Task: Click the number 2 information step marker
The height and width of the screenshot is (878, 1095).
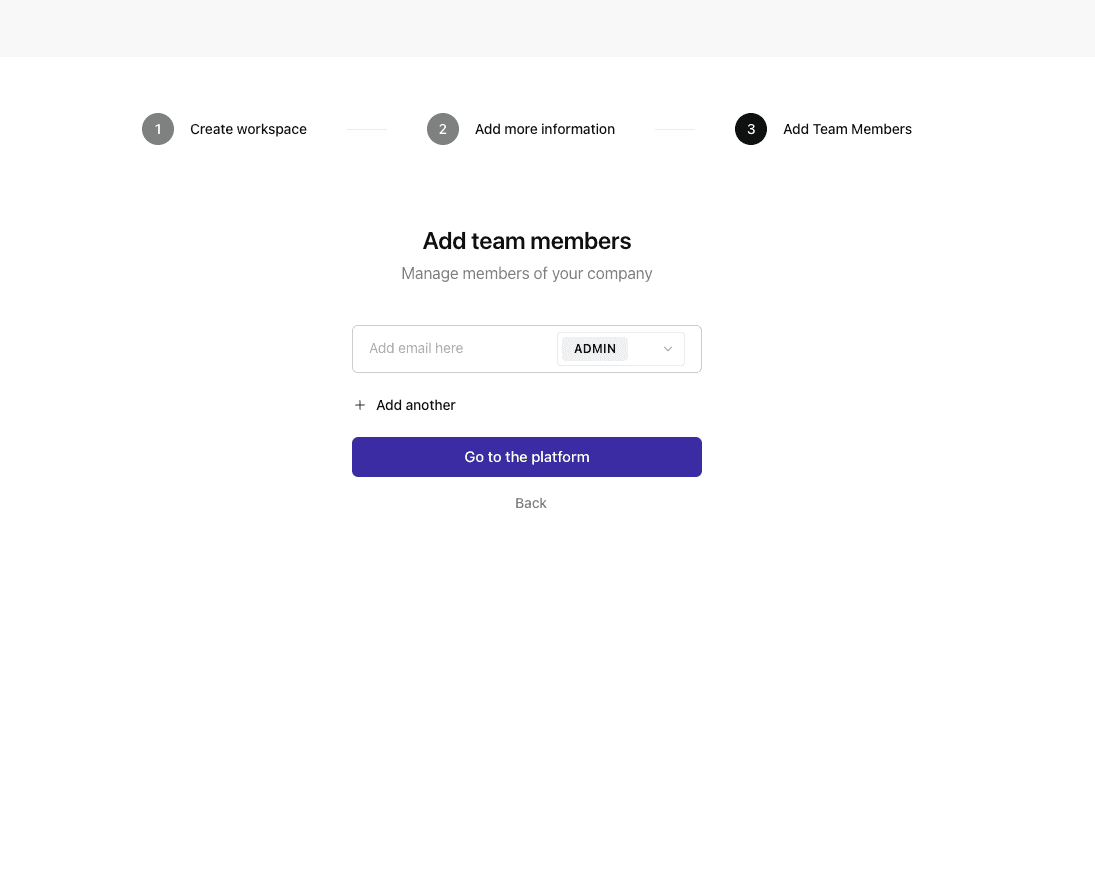Action: pos(443,129)
